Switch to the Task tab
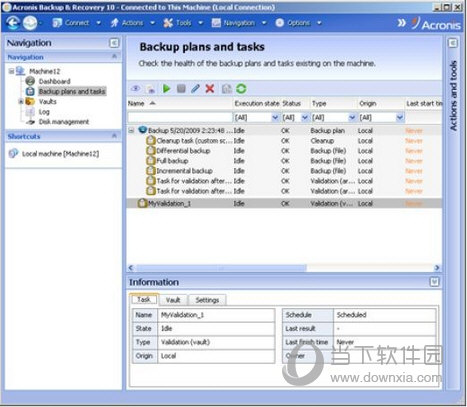This screenshot has height=407, width=467. coord(144,299)
